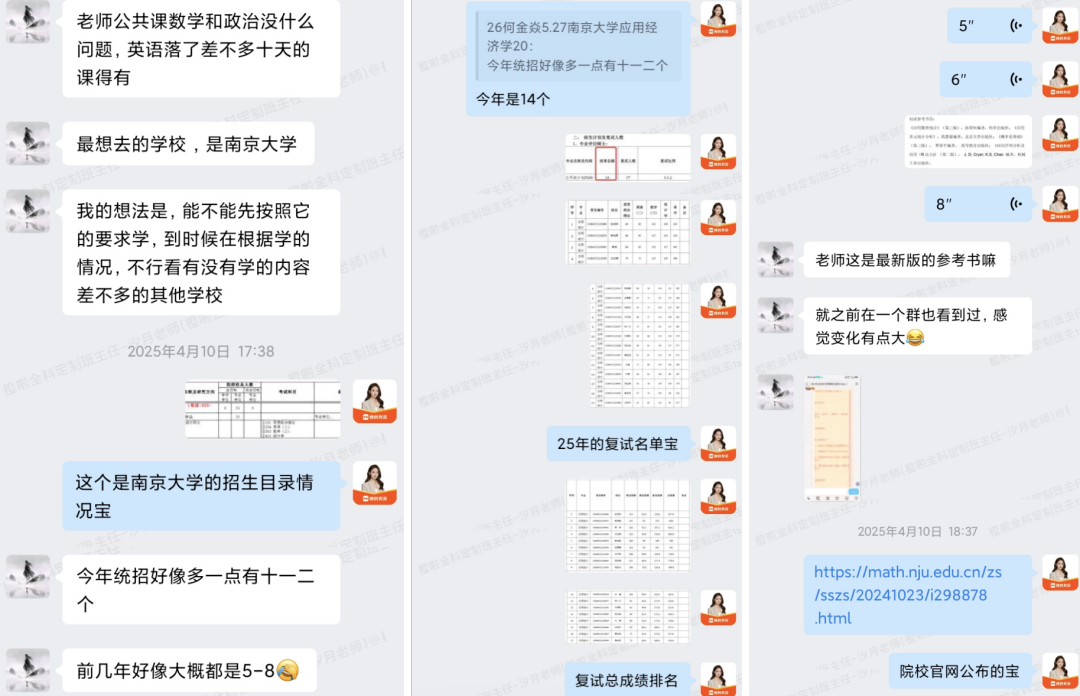Tap teacher avatar beside "复试总成绩排名"

tap(718, 679)
